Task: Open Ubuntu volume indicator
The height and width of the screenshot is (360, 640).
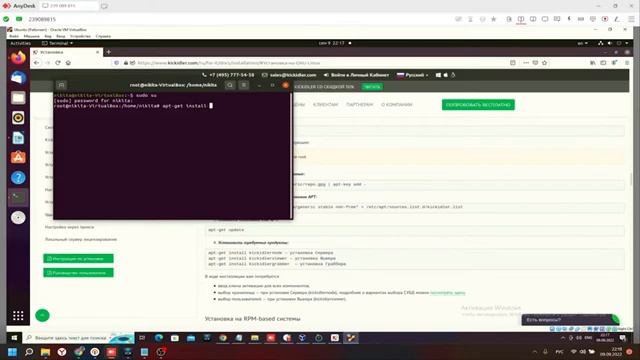Action: pyautogui.click(x=610, y=43)
